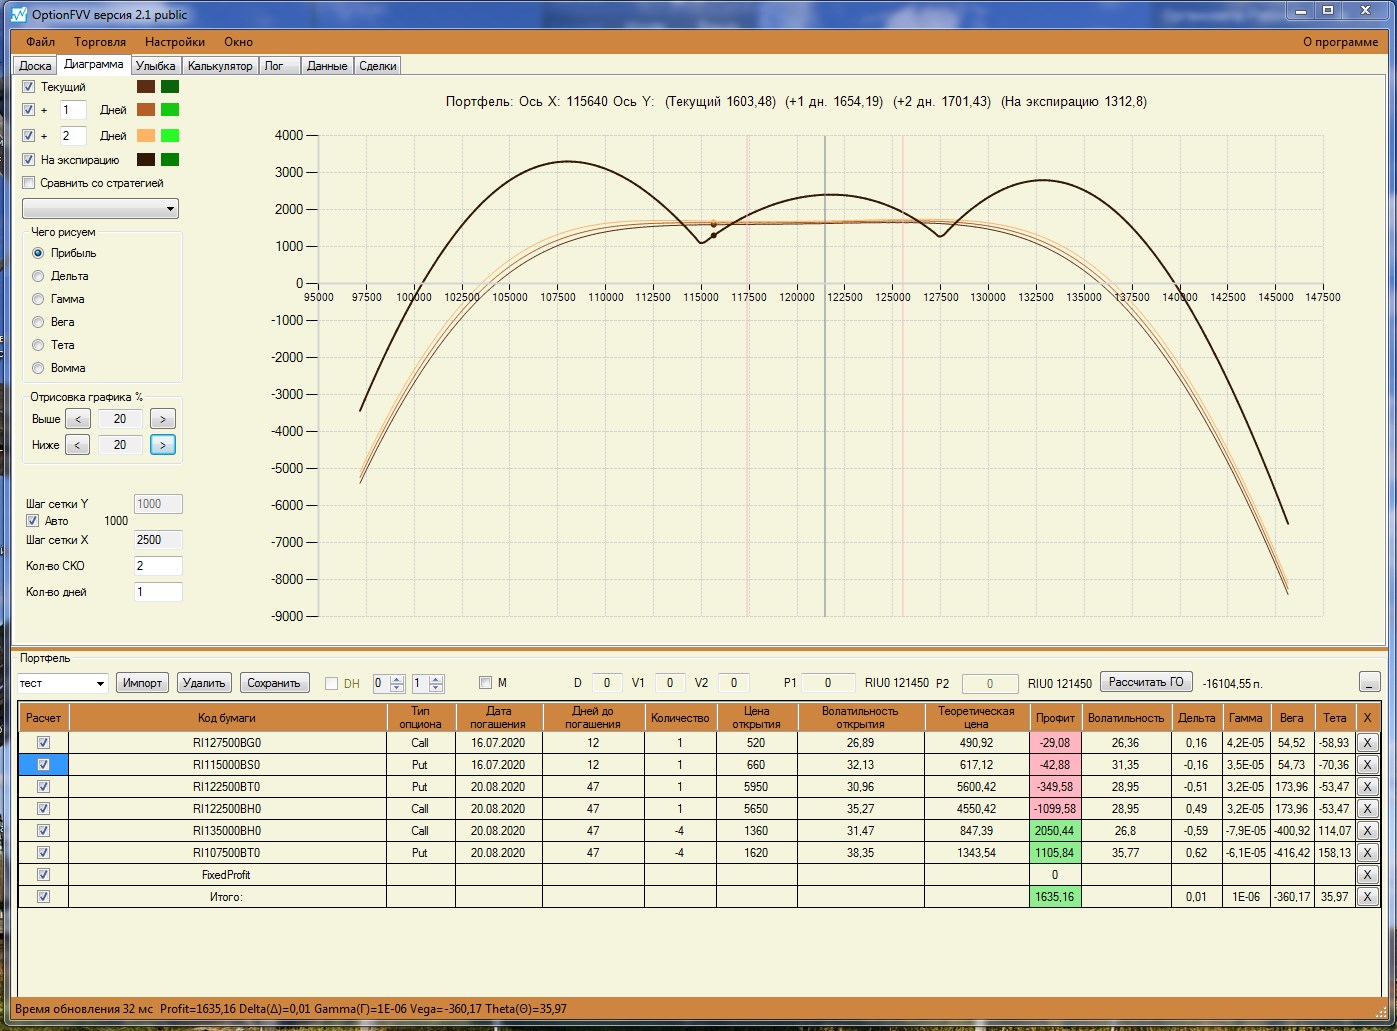1397x1031 pixels.
Task: Click the right arrow next to Ниже
Action: pyautogui.click(x=162, y=445)
